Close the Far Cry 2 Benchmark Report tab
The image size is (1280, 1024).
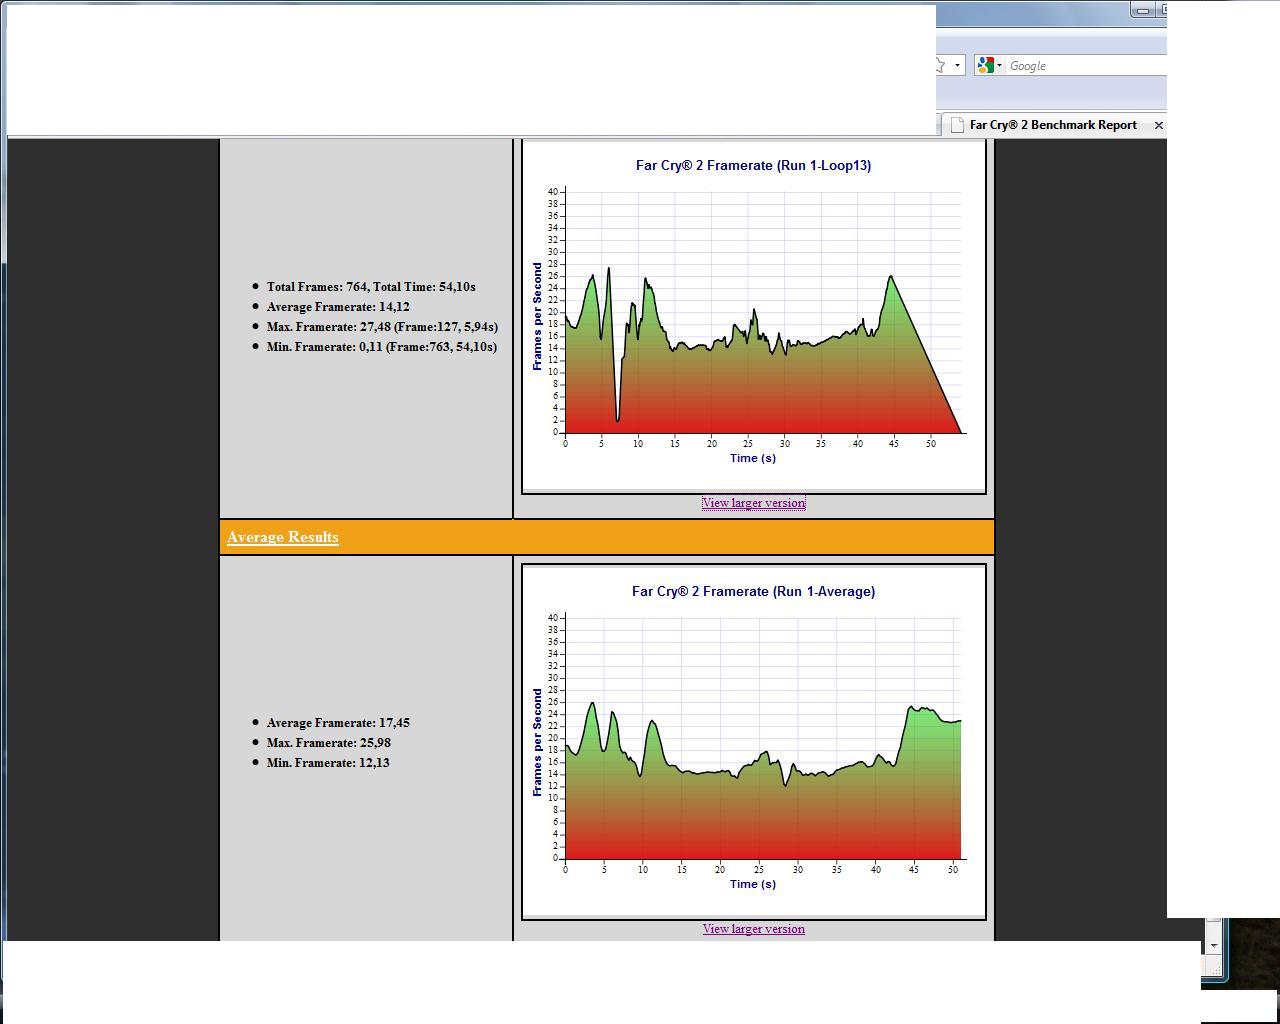coord(1159,125)
